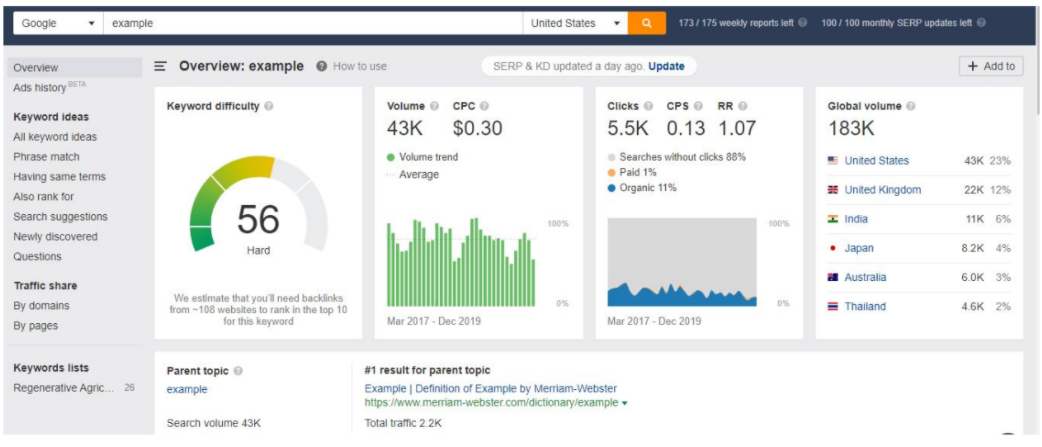Screen dimensions: 1042x447
Task: Open the United Kingdom volume link
Action: pos(882,190)
